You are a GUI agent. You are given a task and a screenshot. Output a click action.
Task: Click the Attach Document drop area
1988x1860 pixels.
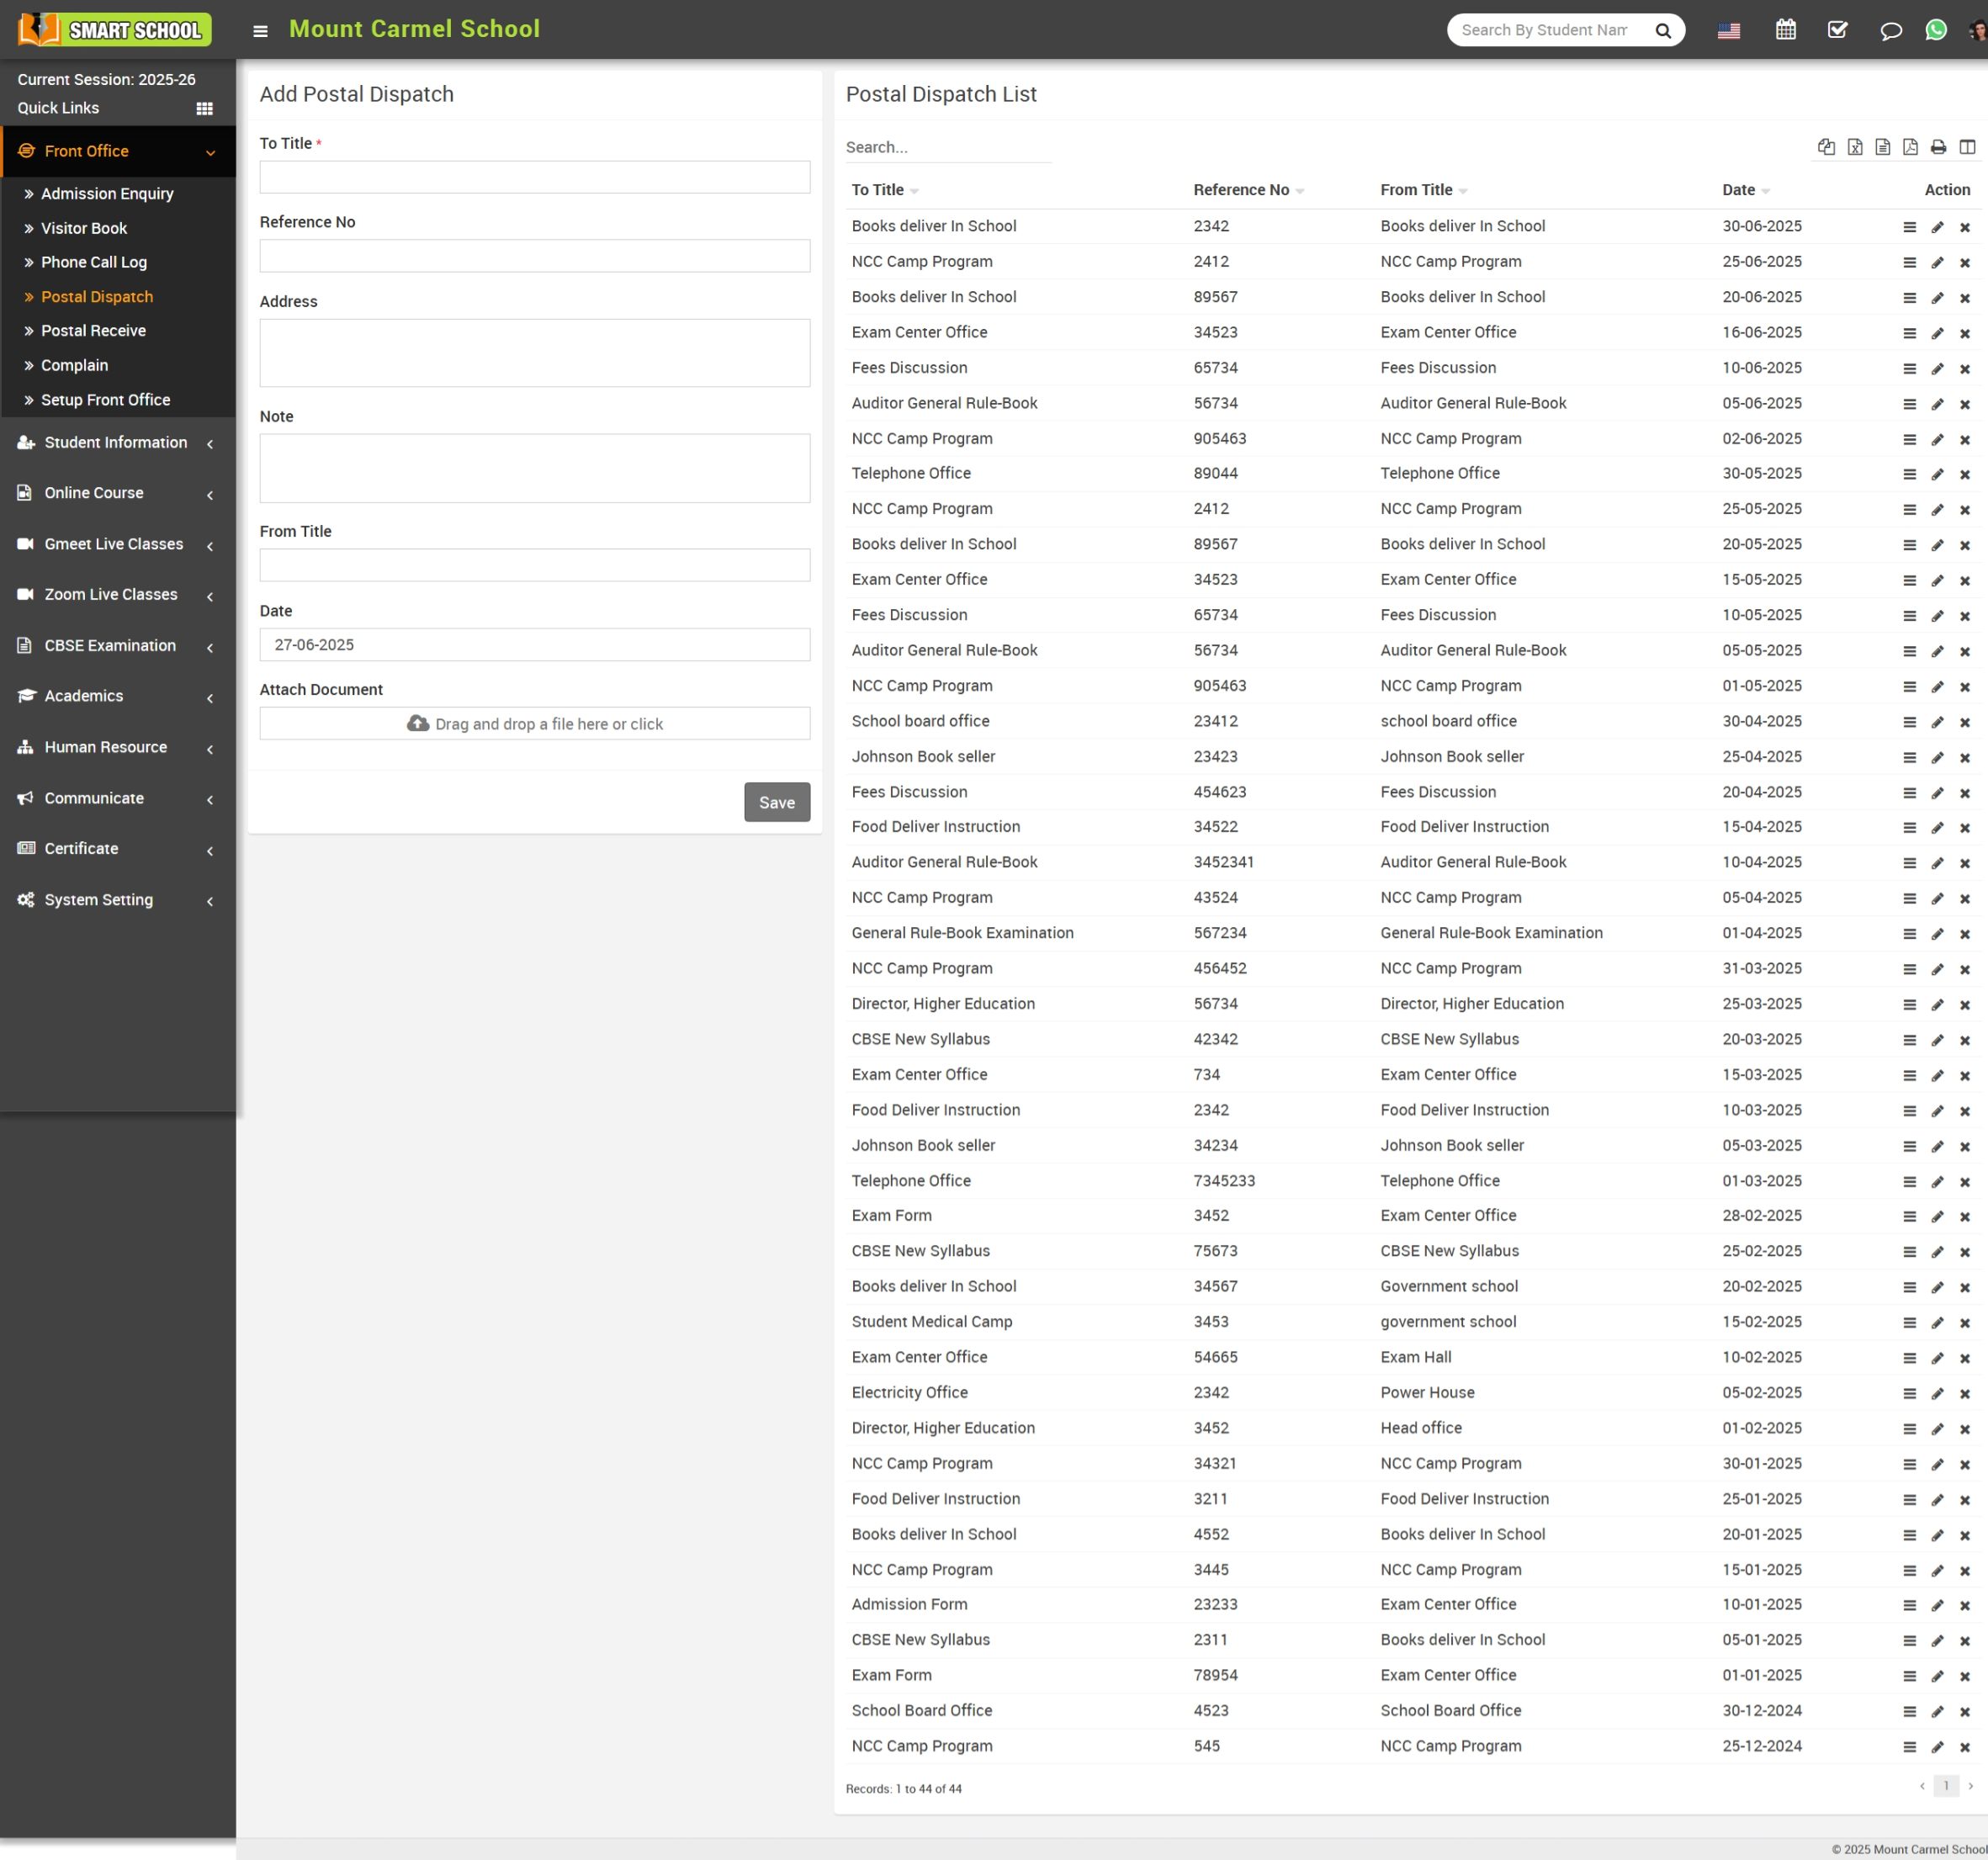(x=535, y=724)
